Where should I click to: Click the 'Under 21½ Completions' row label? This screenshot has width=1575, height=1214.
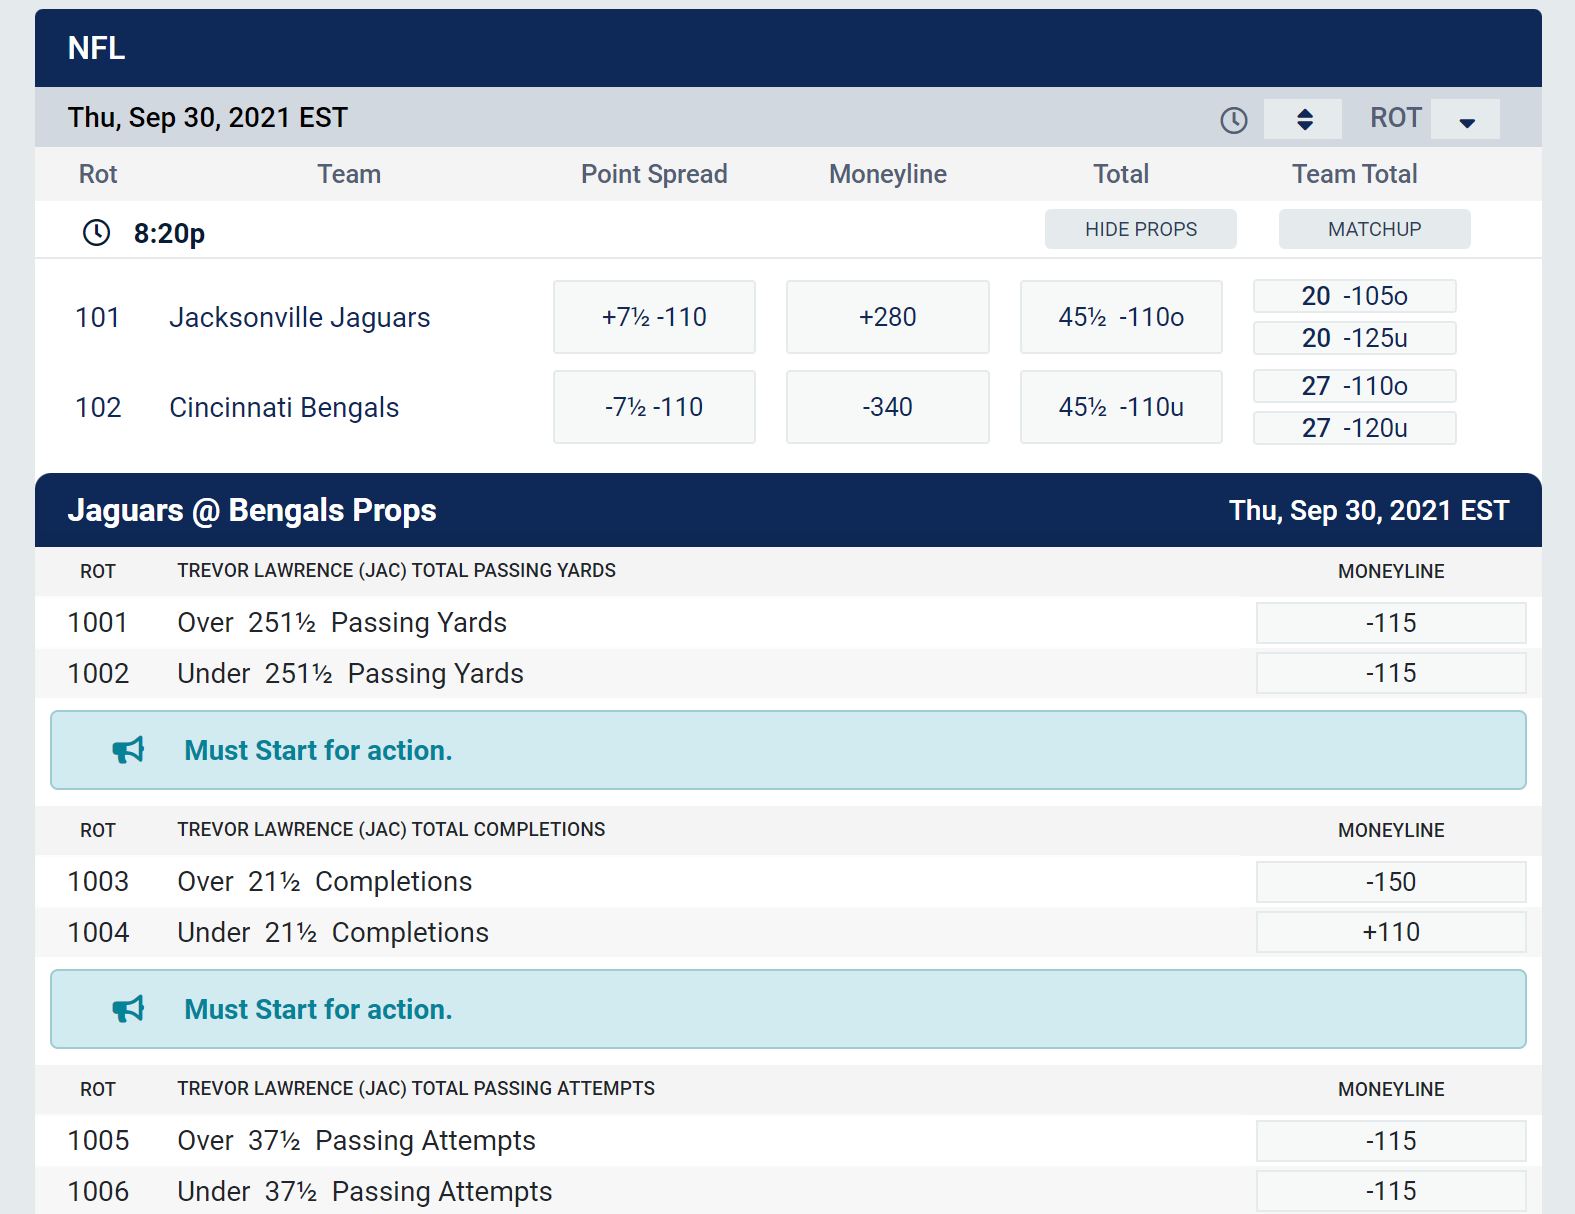point(333,932)
